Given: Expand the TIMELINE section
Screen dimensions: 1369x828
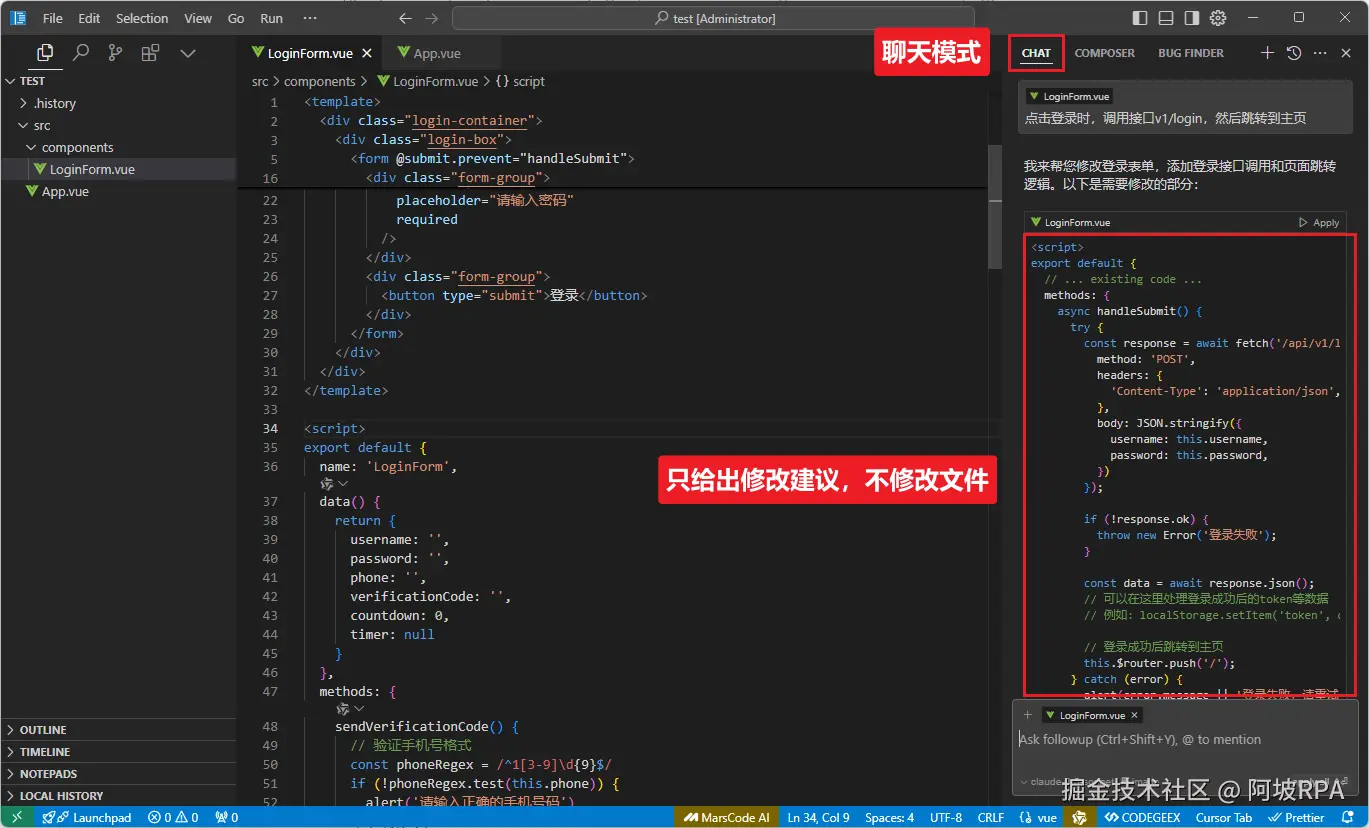Looking at the screenshot, I should pyautogui.click(x=119, y=752).
